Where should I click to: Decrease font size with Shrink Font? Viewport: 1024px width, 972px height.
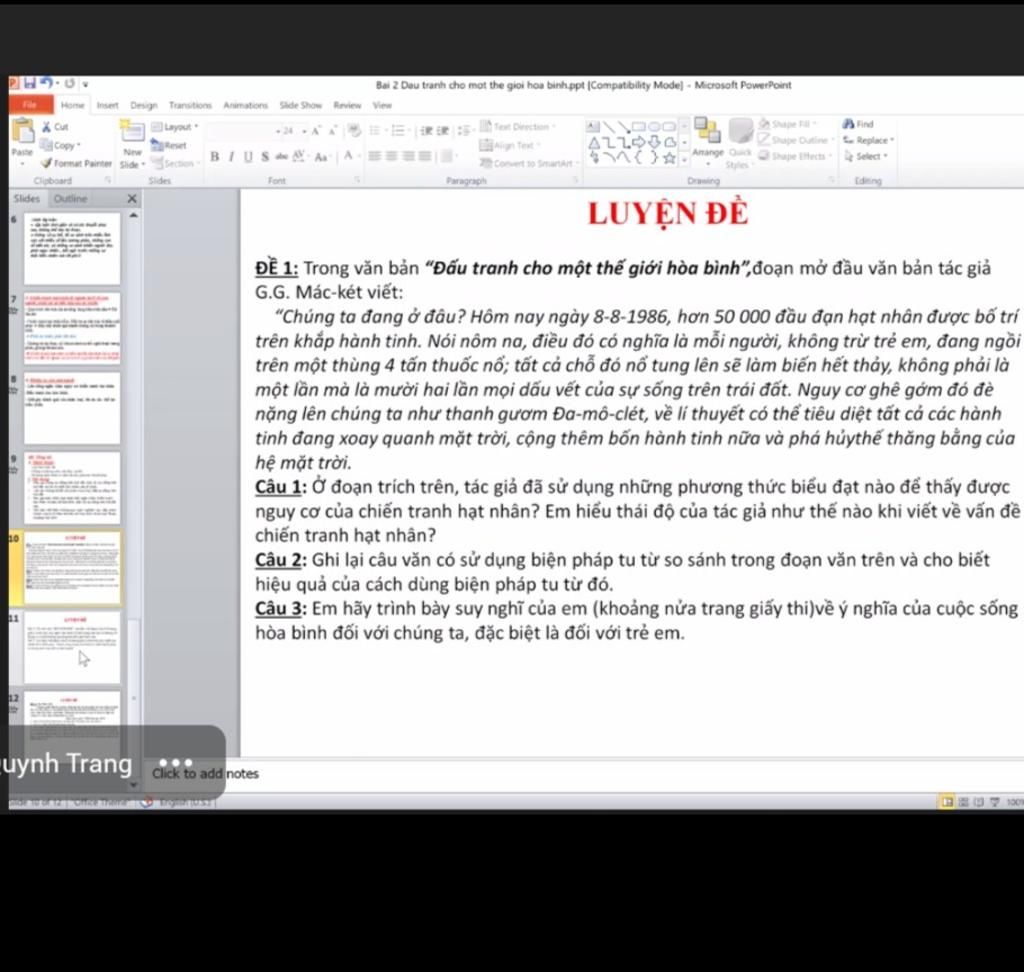(332, 131)
